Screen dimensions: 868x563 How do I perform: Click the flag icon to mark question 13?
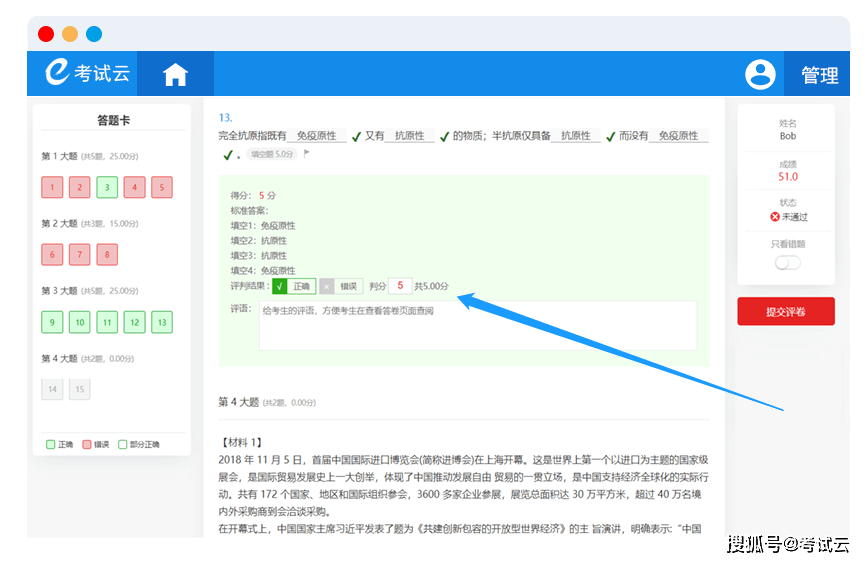pos(307,153)
